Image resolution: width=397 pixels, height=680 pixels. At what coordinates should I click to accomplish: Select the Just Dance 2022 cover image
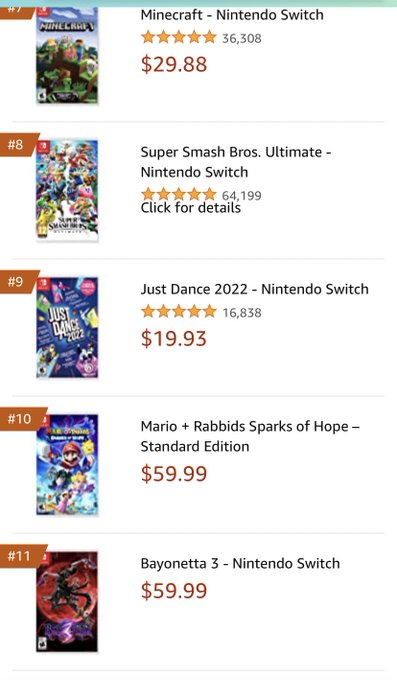point(67,327)
